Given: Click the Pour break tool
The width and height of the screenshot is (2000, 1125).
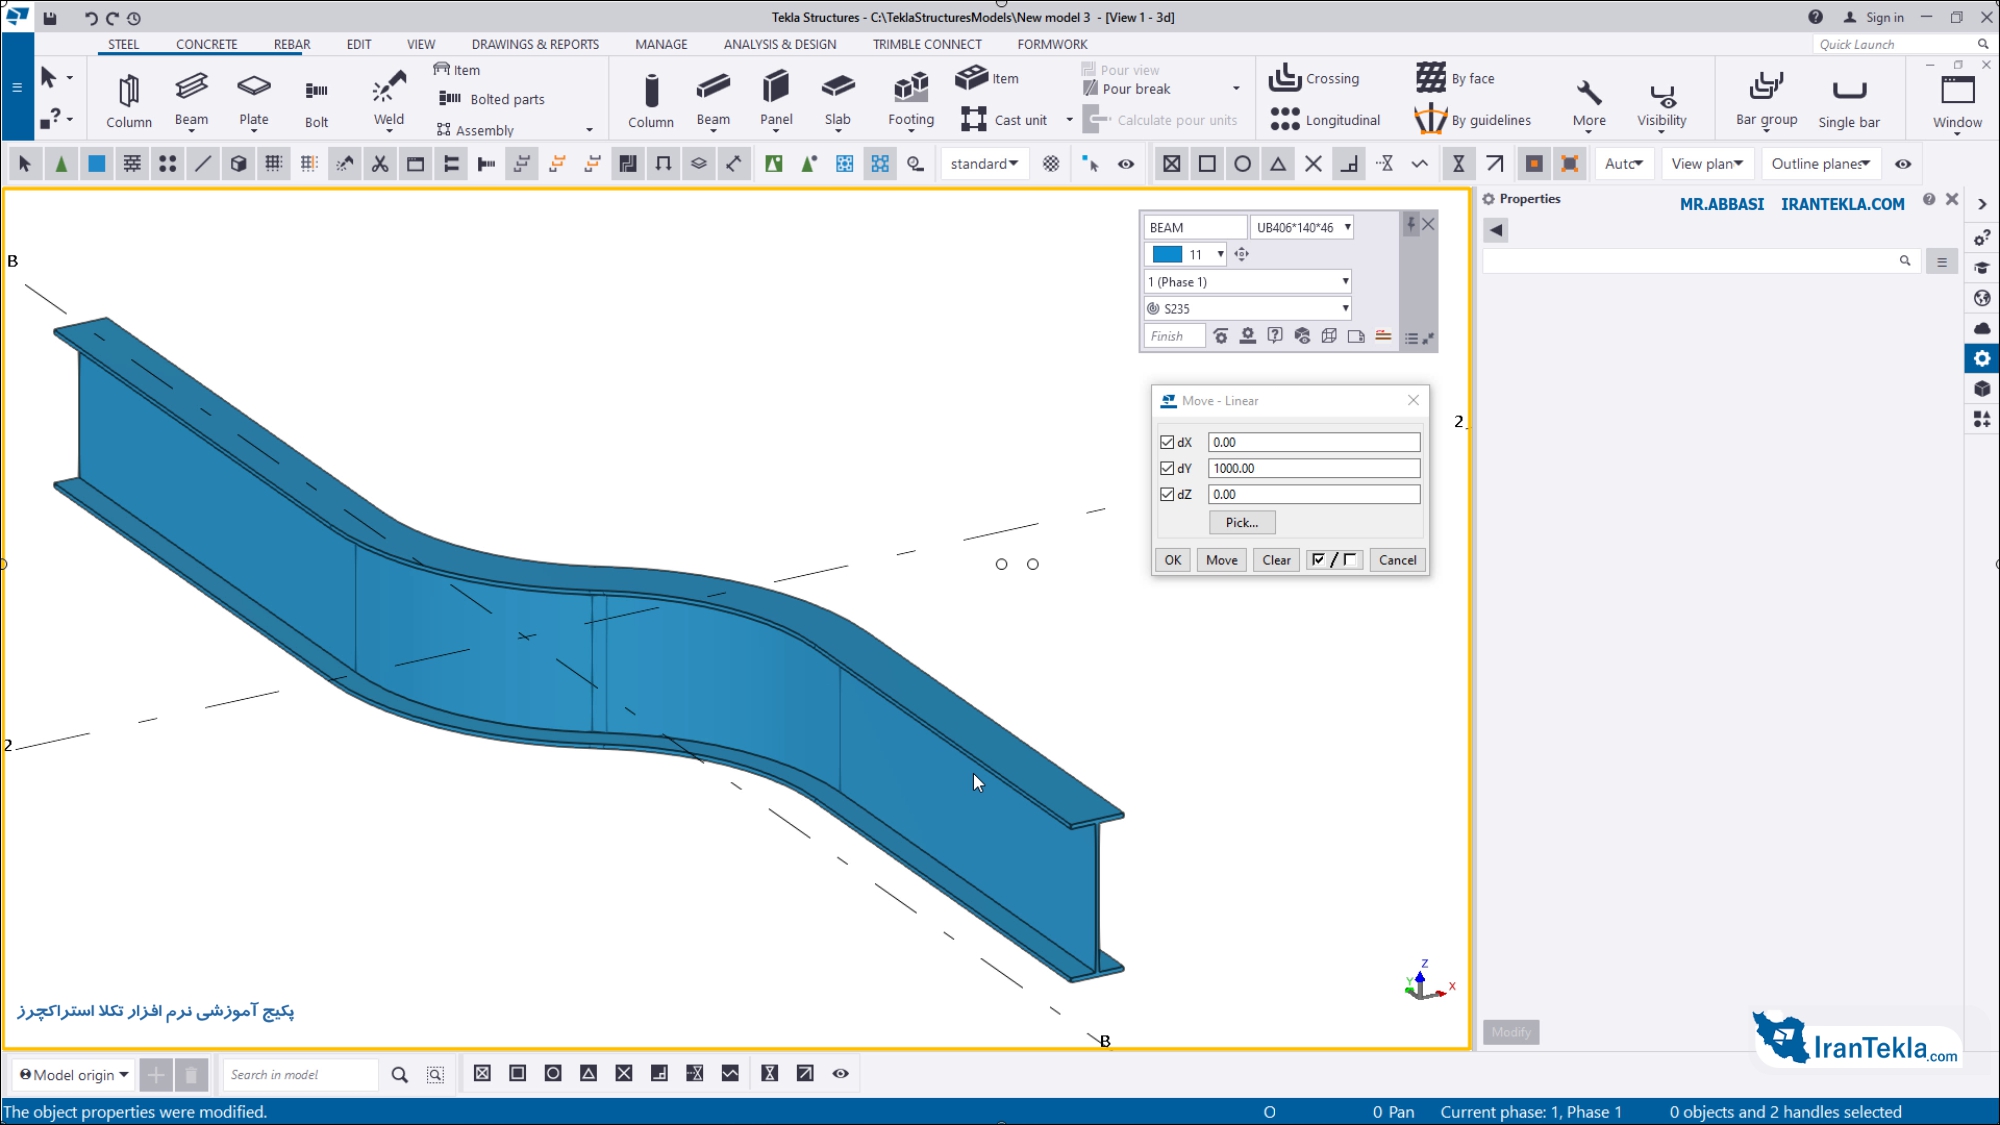Looking at the screenshot, I should pos(1126,89).
